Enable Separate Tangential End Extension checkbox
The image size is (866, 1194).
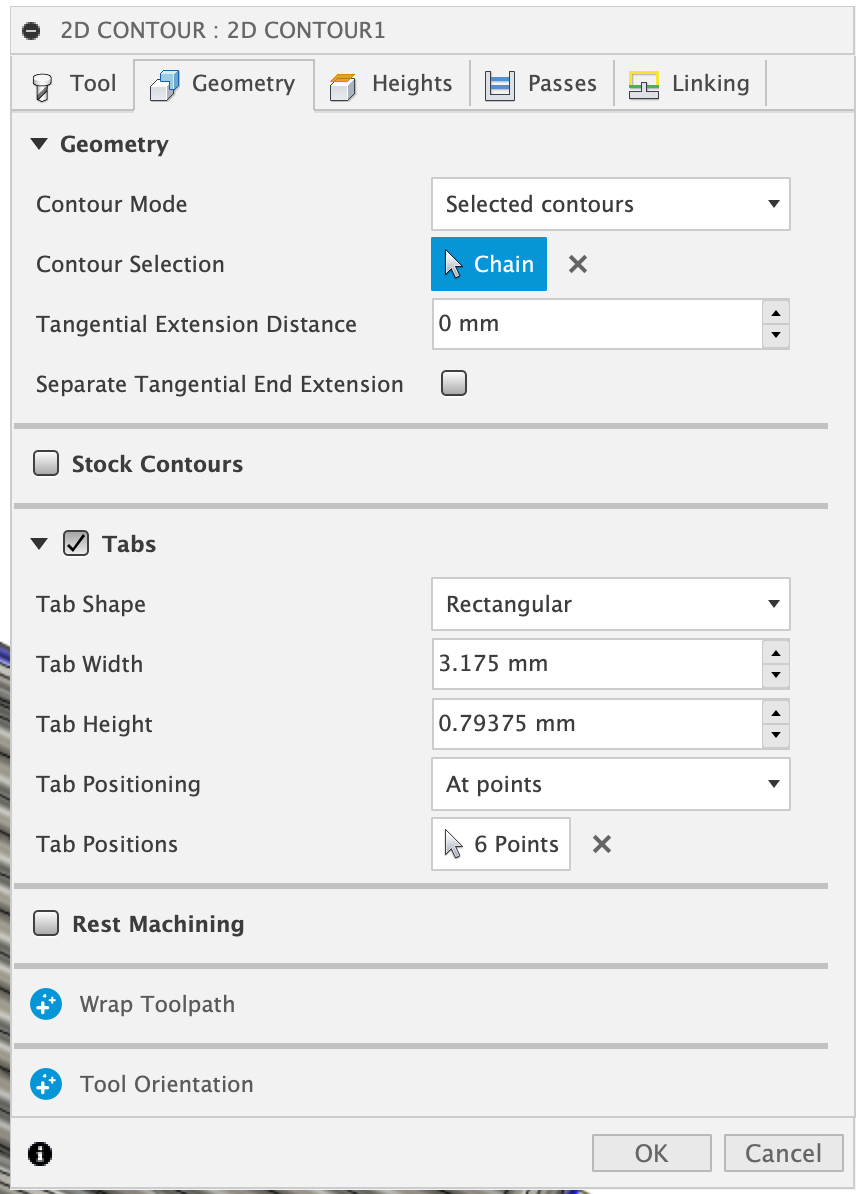click(x=455, y=384)
